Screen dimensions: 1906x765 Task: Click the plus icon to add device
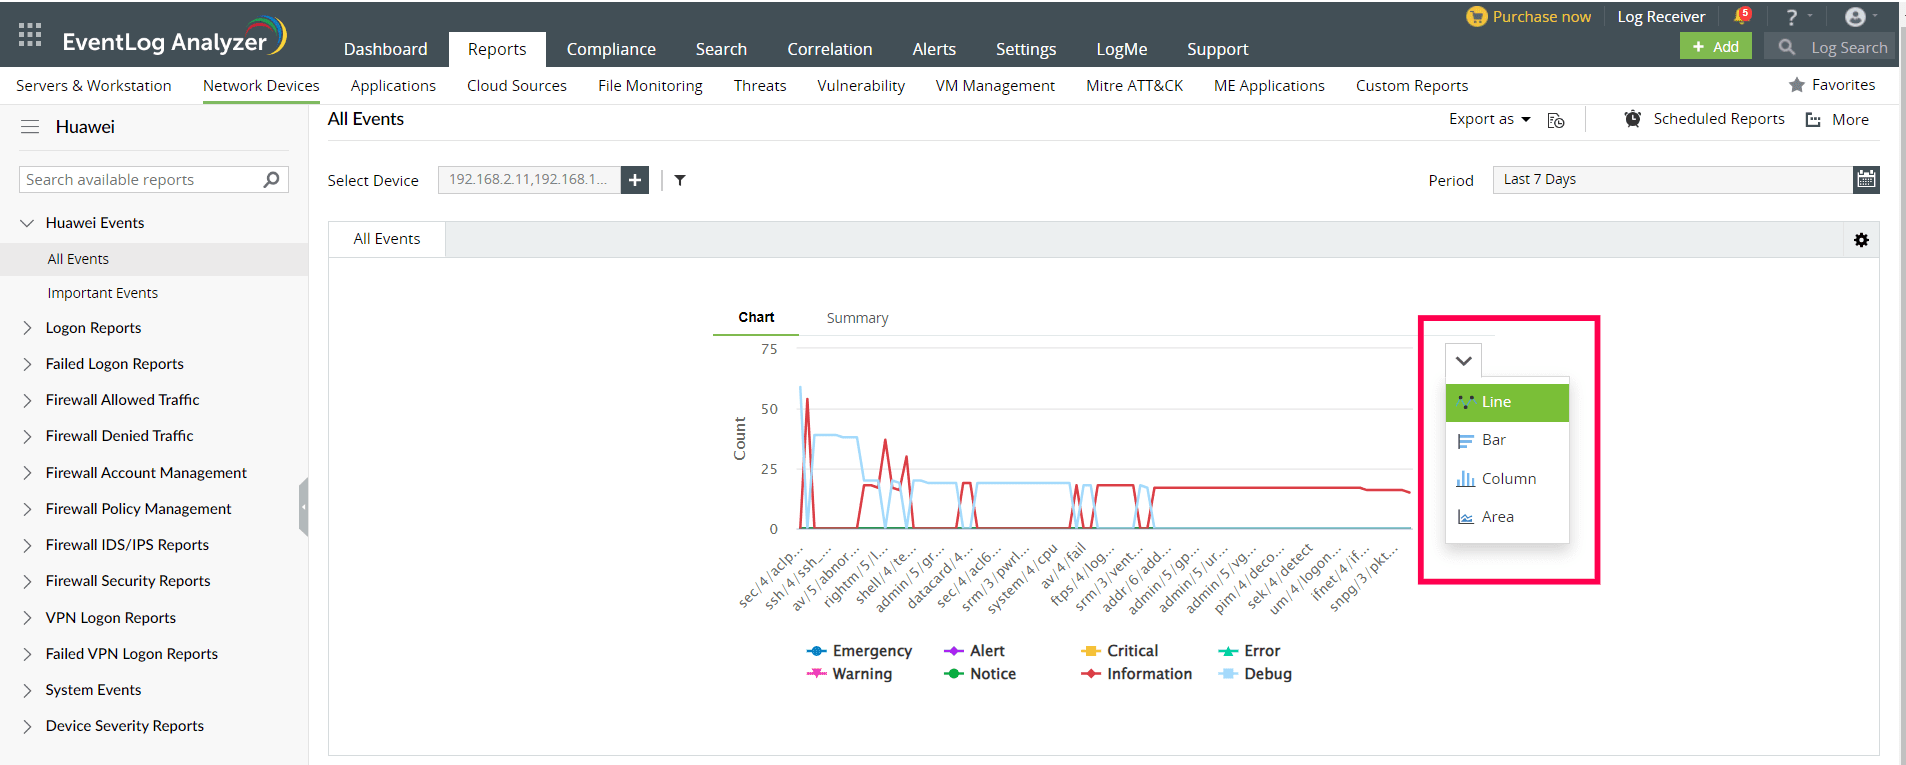click(x=635, y=180)
